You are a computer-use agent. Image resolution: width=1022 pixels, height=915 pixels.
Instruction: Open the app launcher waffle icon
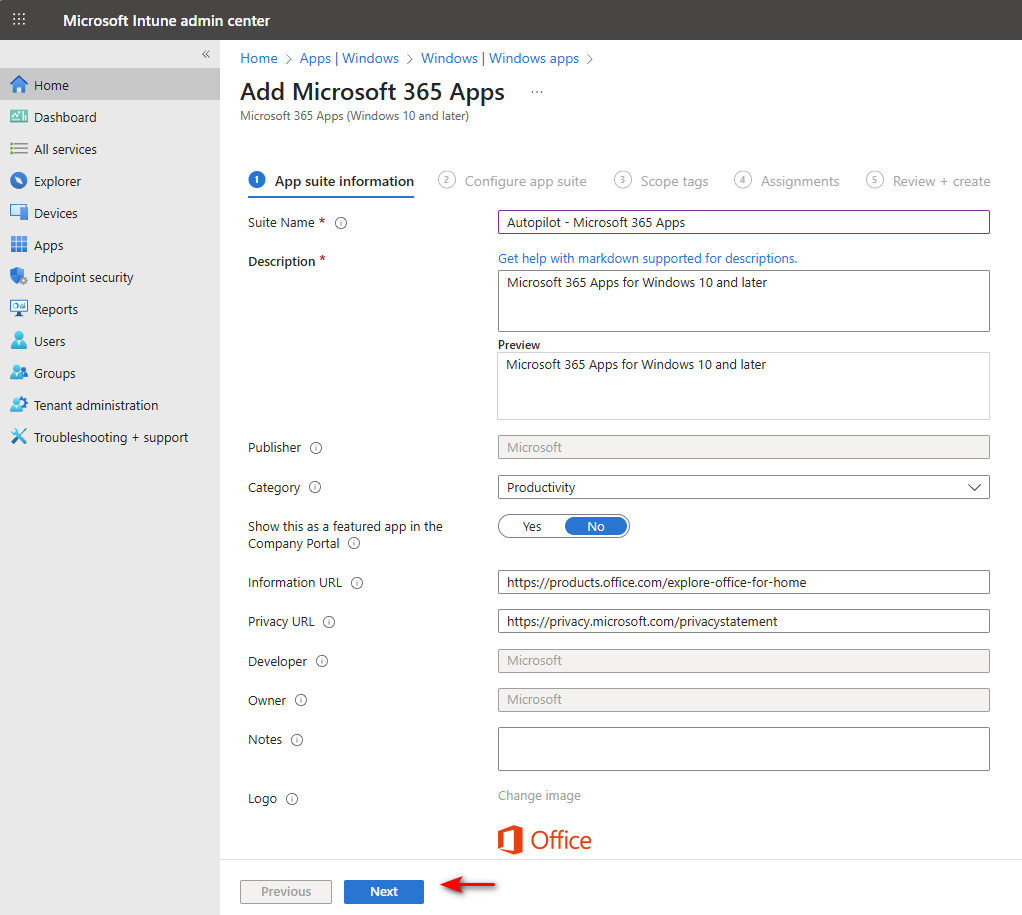[19, 20]
